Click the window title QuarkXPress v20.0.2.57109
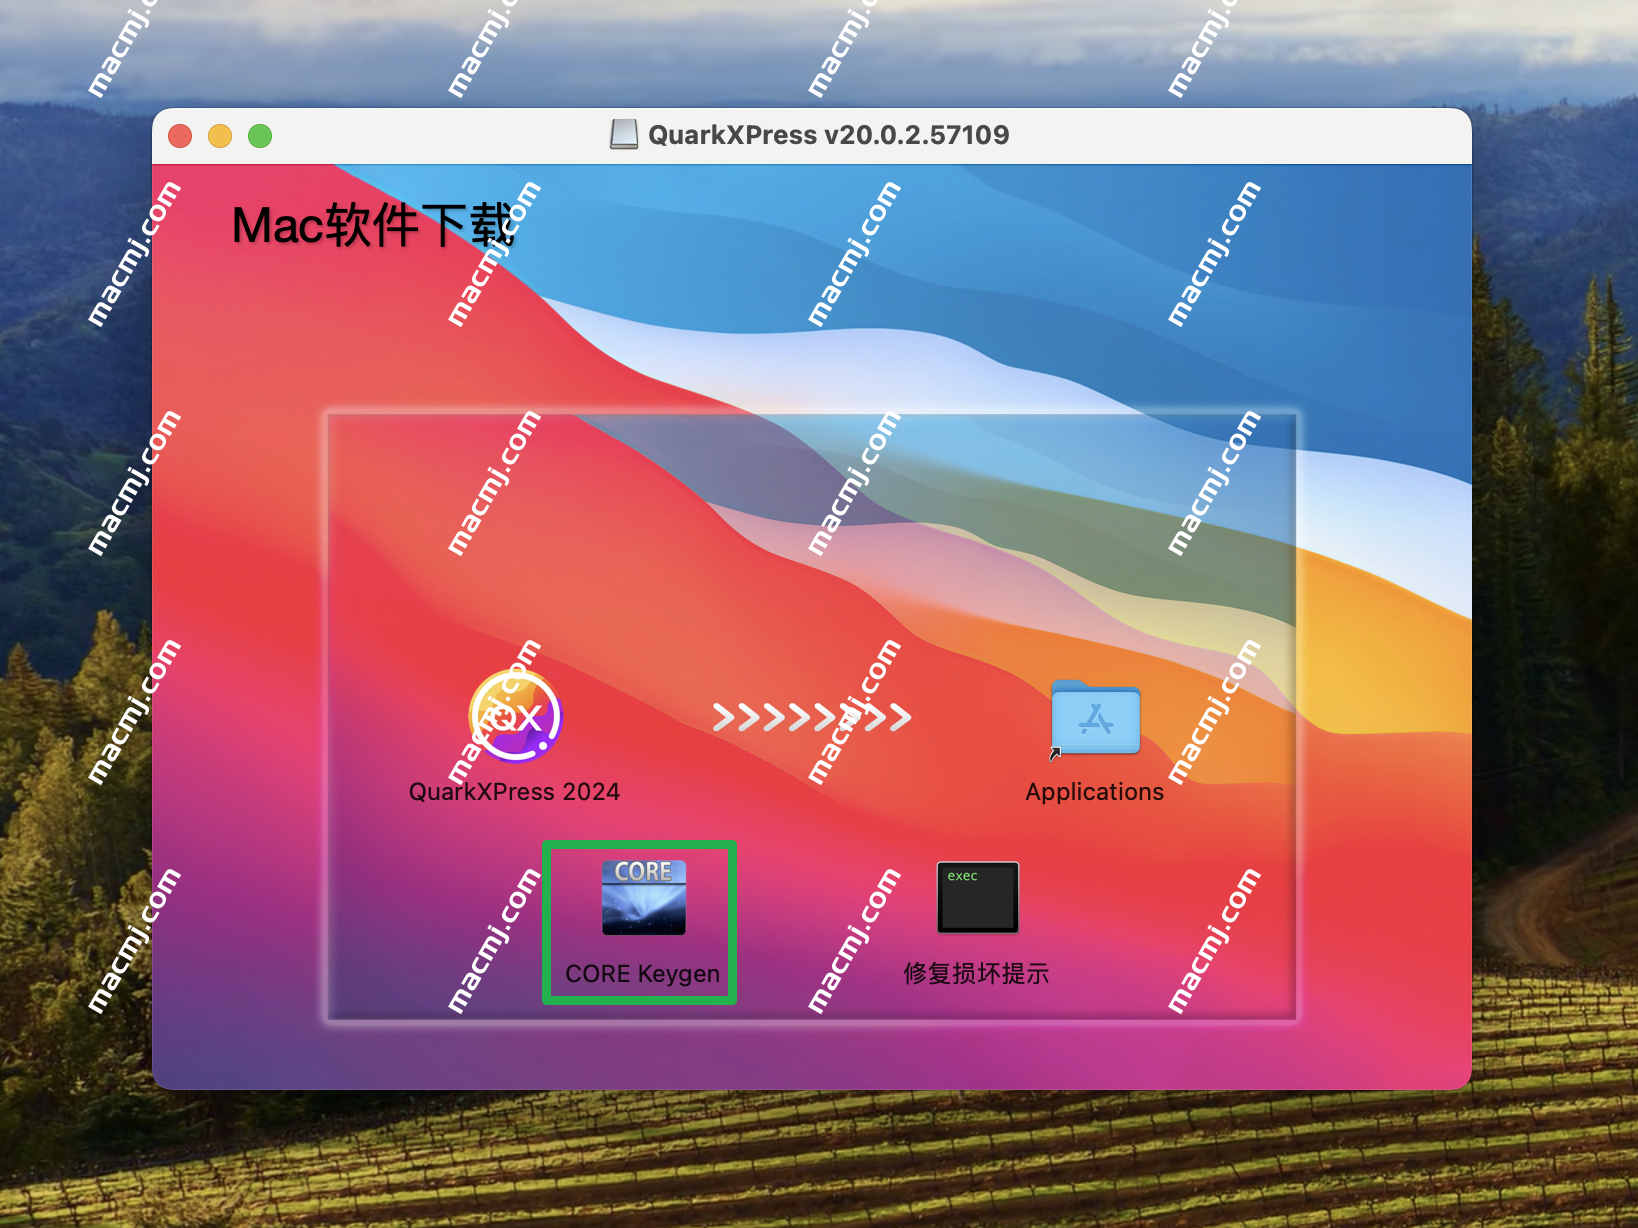The image size is (1638, 1228). pos(829,135)
